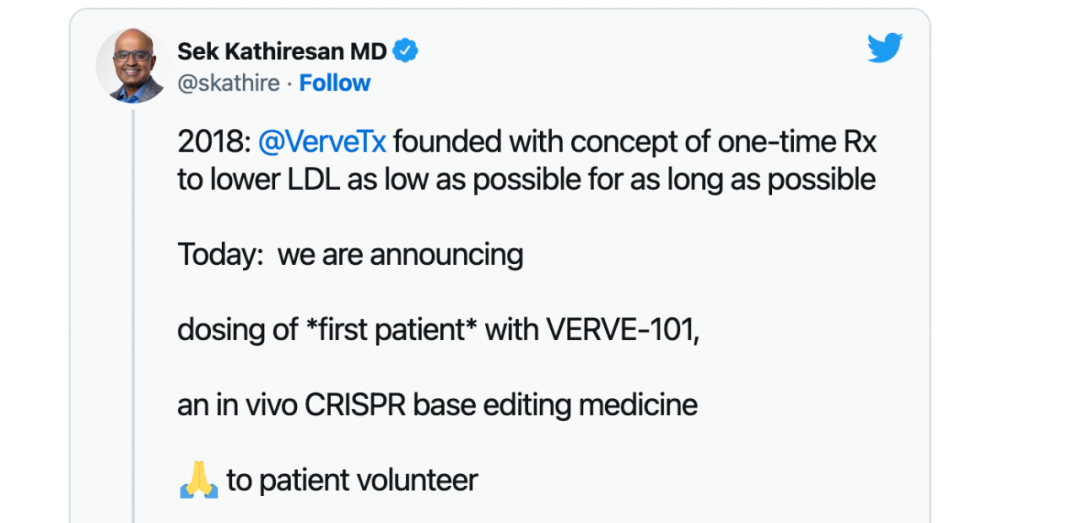Click the Twitter bird logo

[885, 48]
